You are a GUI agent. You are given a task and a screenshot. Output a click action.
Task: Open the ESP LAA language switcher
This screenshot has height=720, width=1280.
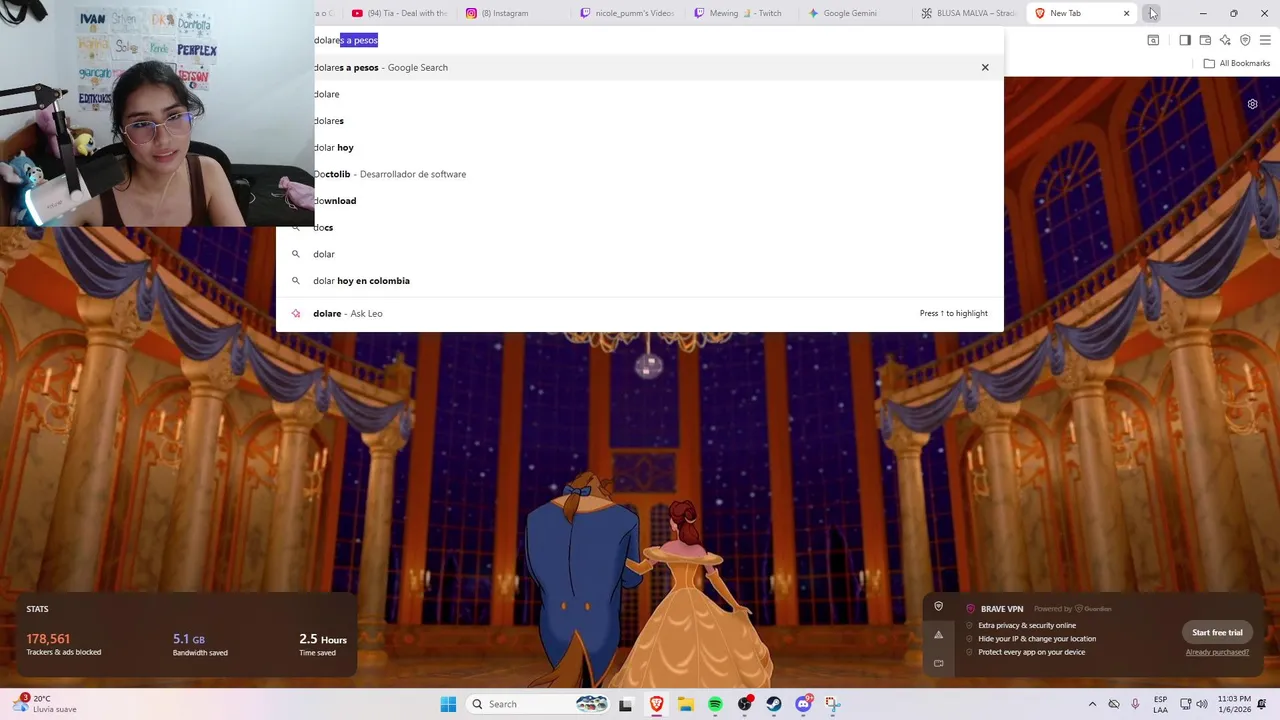click(x=1160, y=704)
